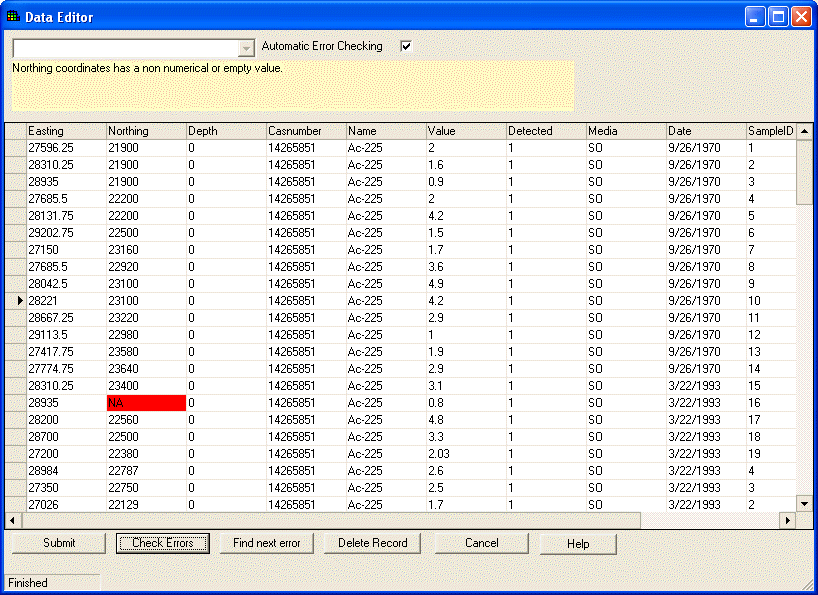Click the yellow Northing error message text
The height and width of the screenshot is (595, 818).
[x=147, y=68]
